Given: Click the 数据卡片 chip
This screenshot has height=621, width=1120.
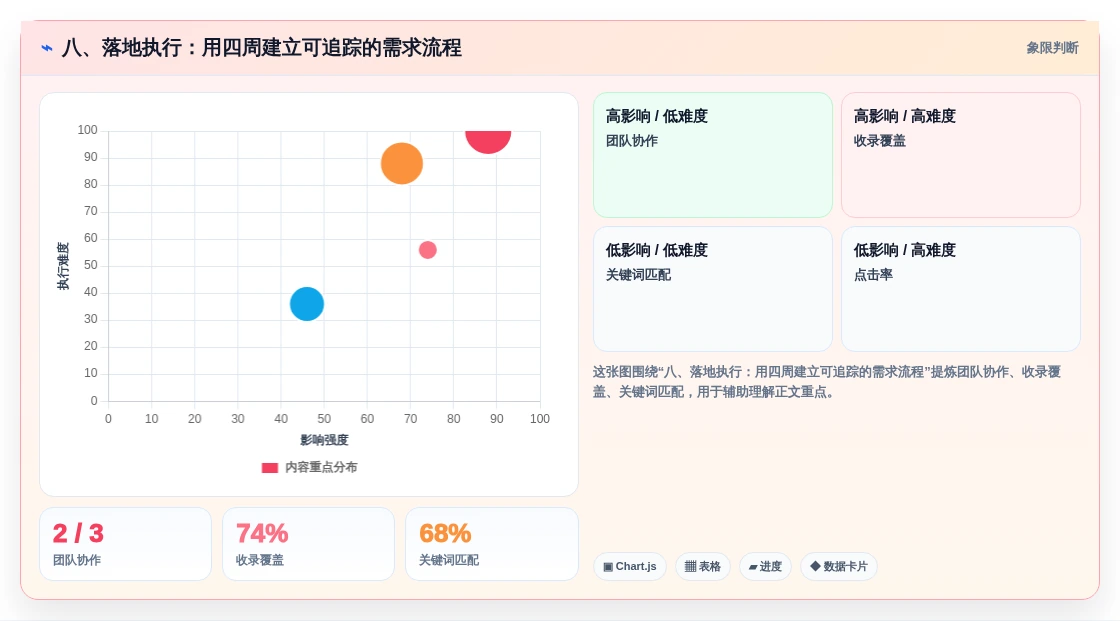Looking at the screenshot, I should click(x=839, y=567).
